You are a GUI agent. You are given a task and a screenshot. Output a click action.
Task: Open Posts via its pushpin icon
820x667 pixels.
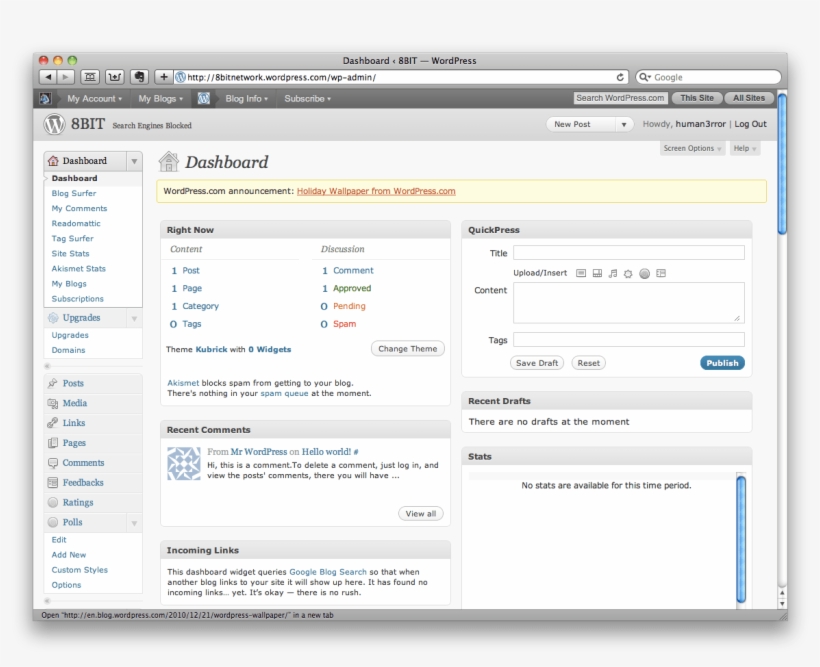click(53, 383)
